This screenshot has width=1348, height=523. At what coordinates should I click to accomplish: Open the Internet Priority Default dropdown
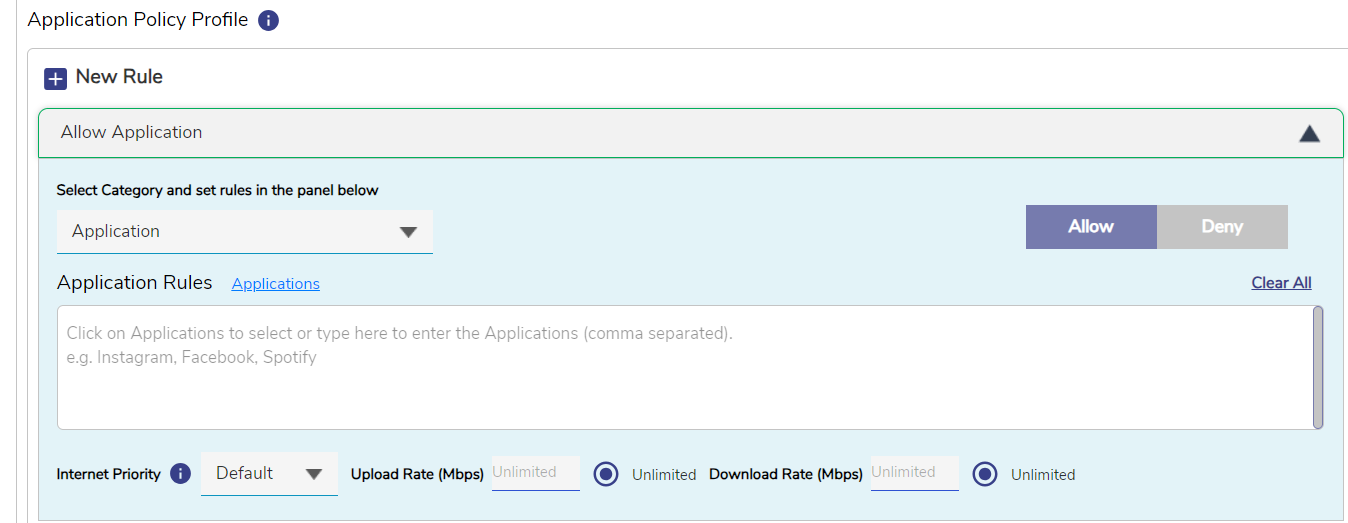click(269, 474)
